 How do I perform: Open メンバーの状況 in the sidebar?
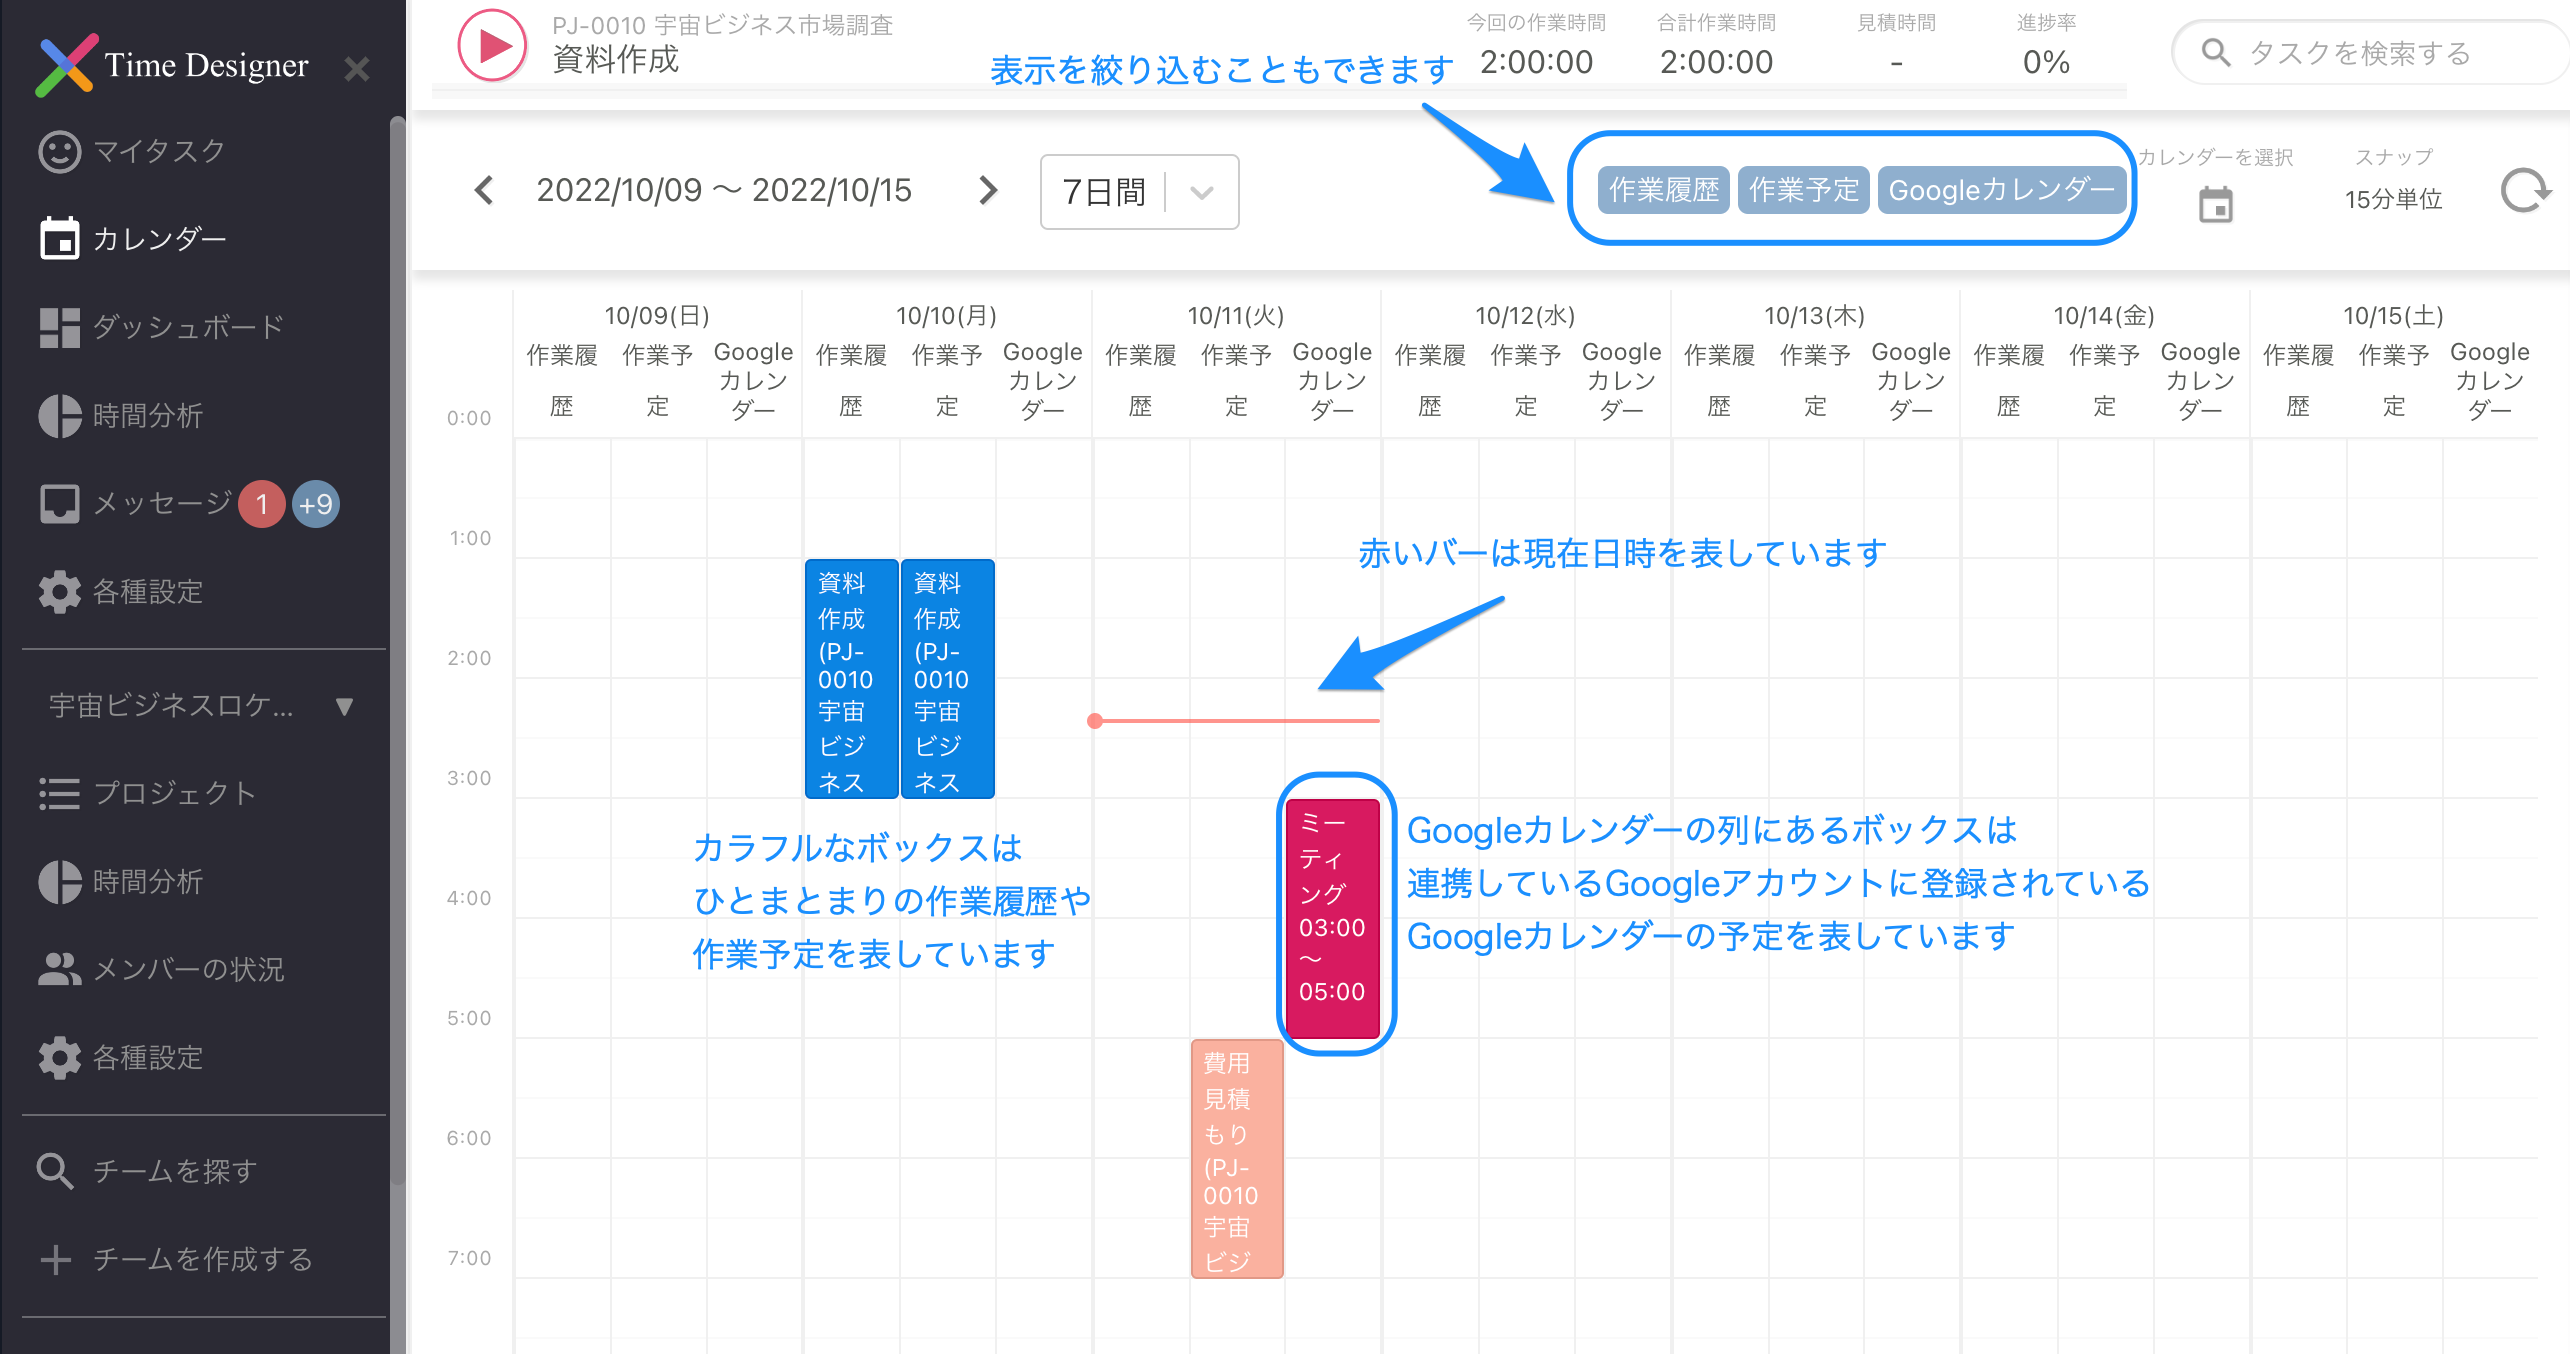187,969
